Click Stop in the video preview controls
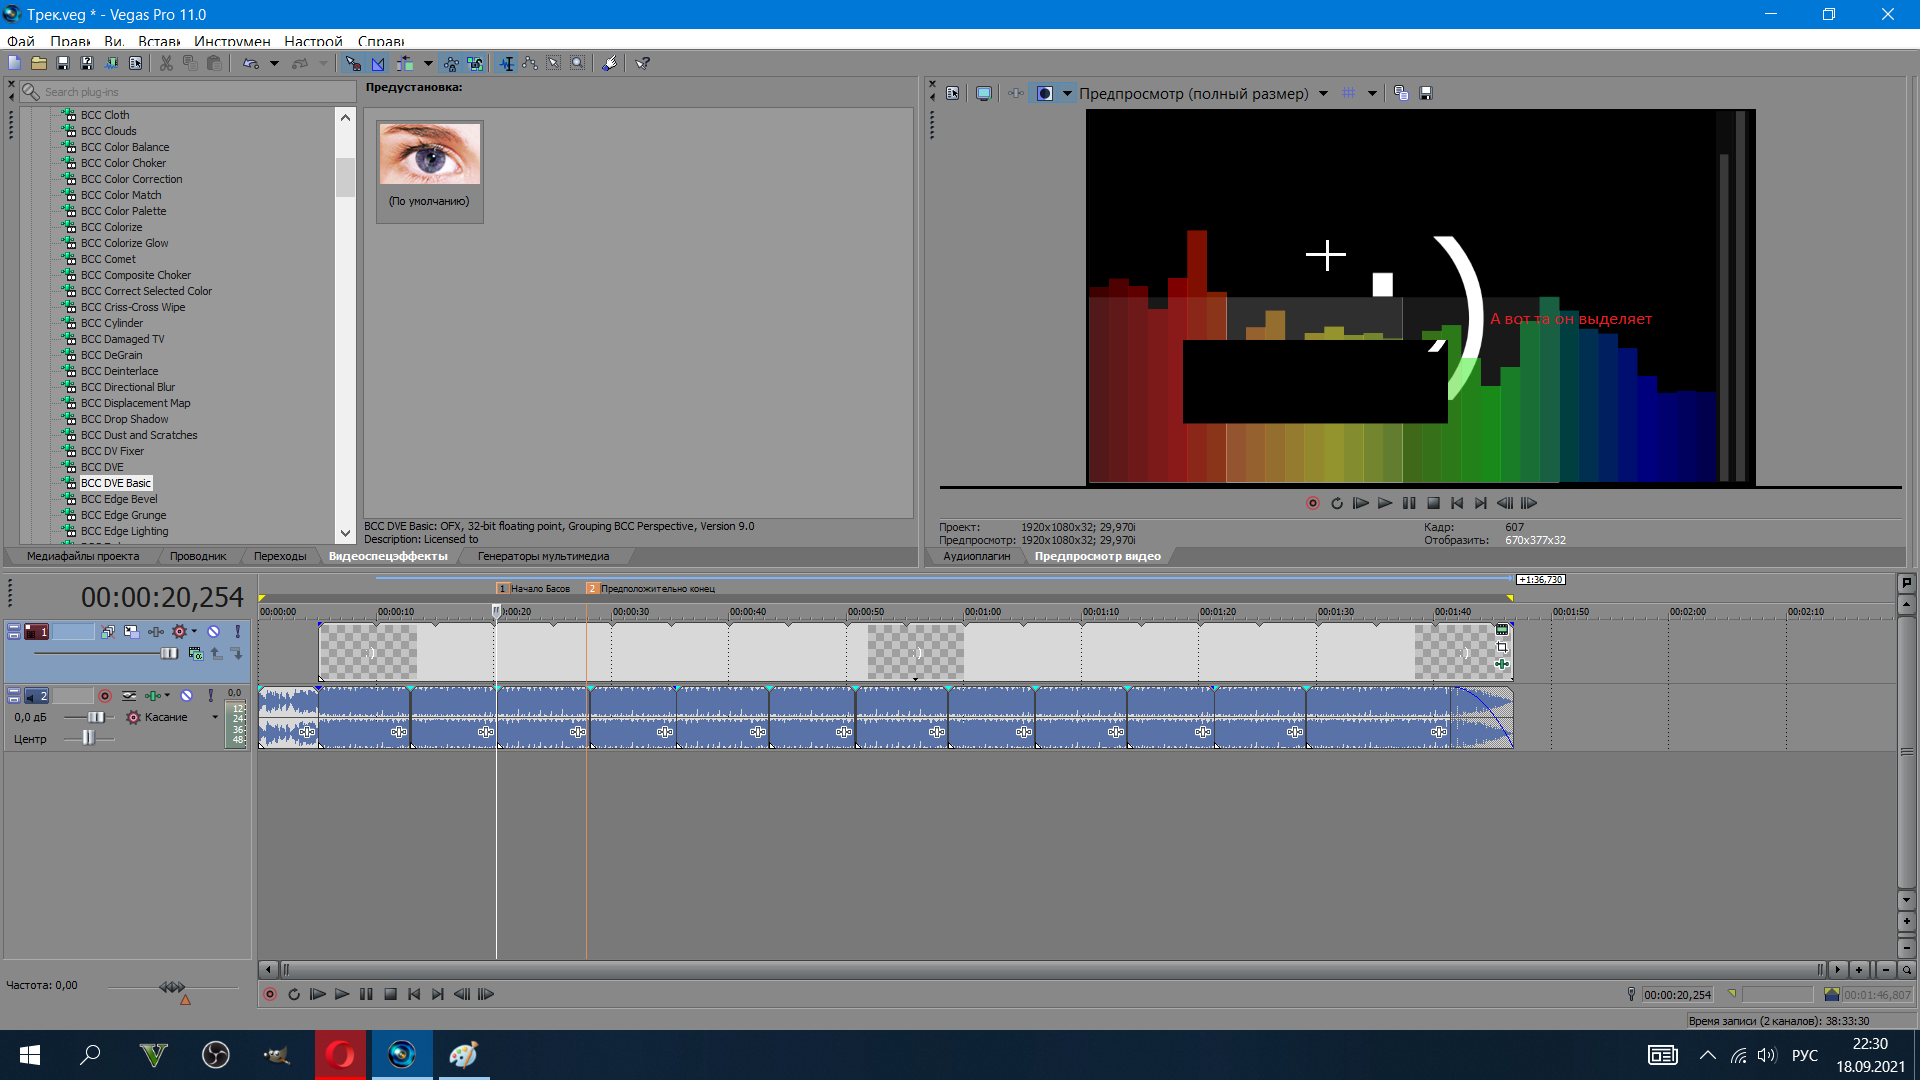Screen dimensions: 1920x1080 coord(1433,504)
